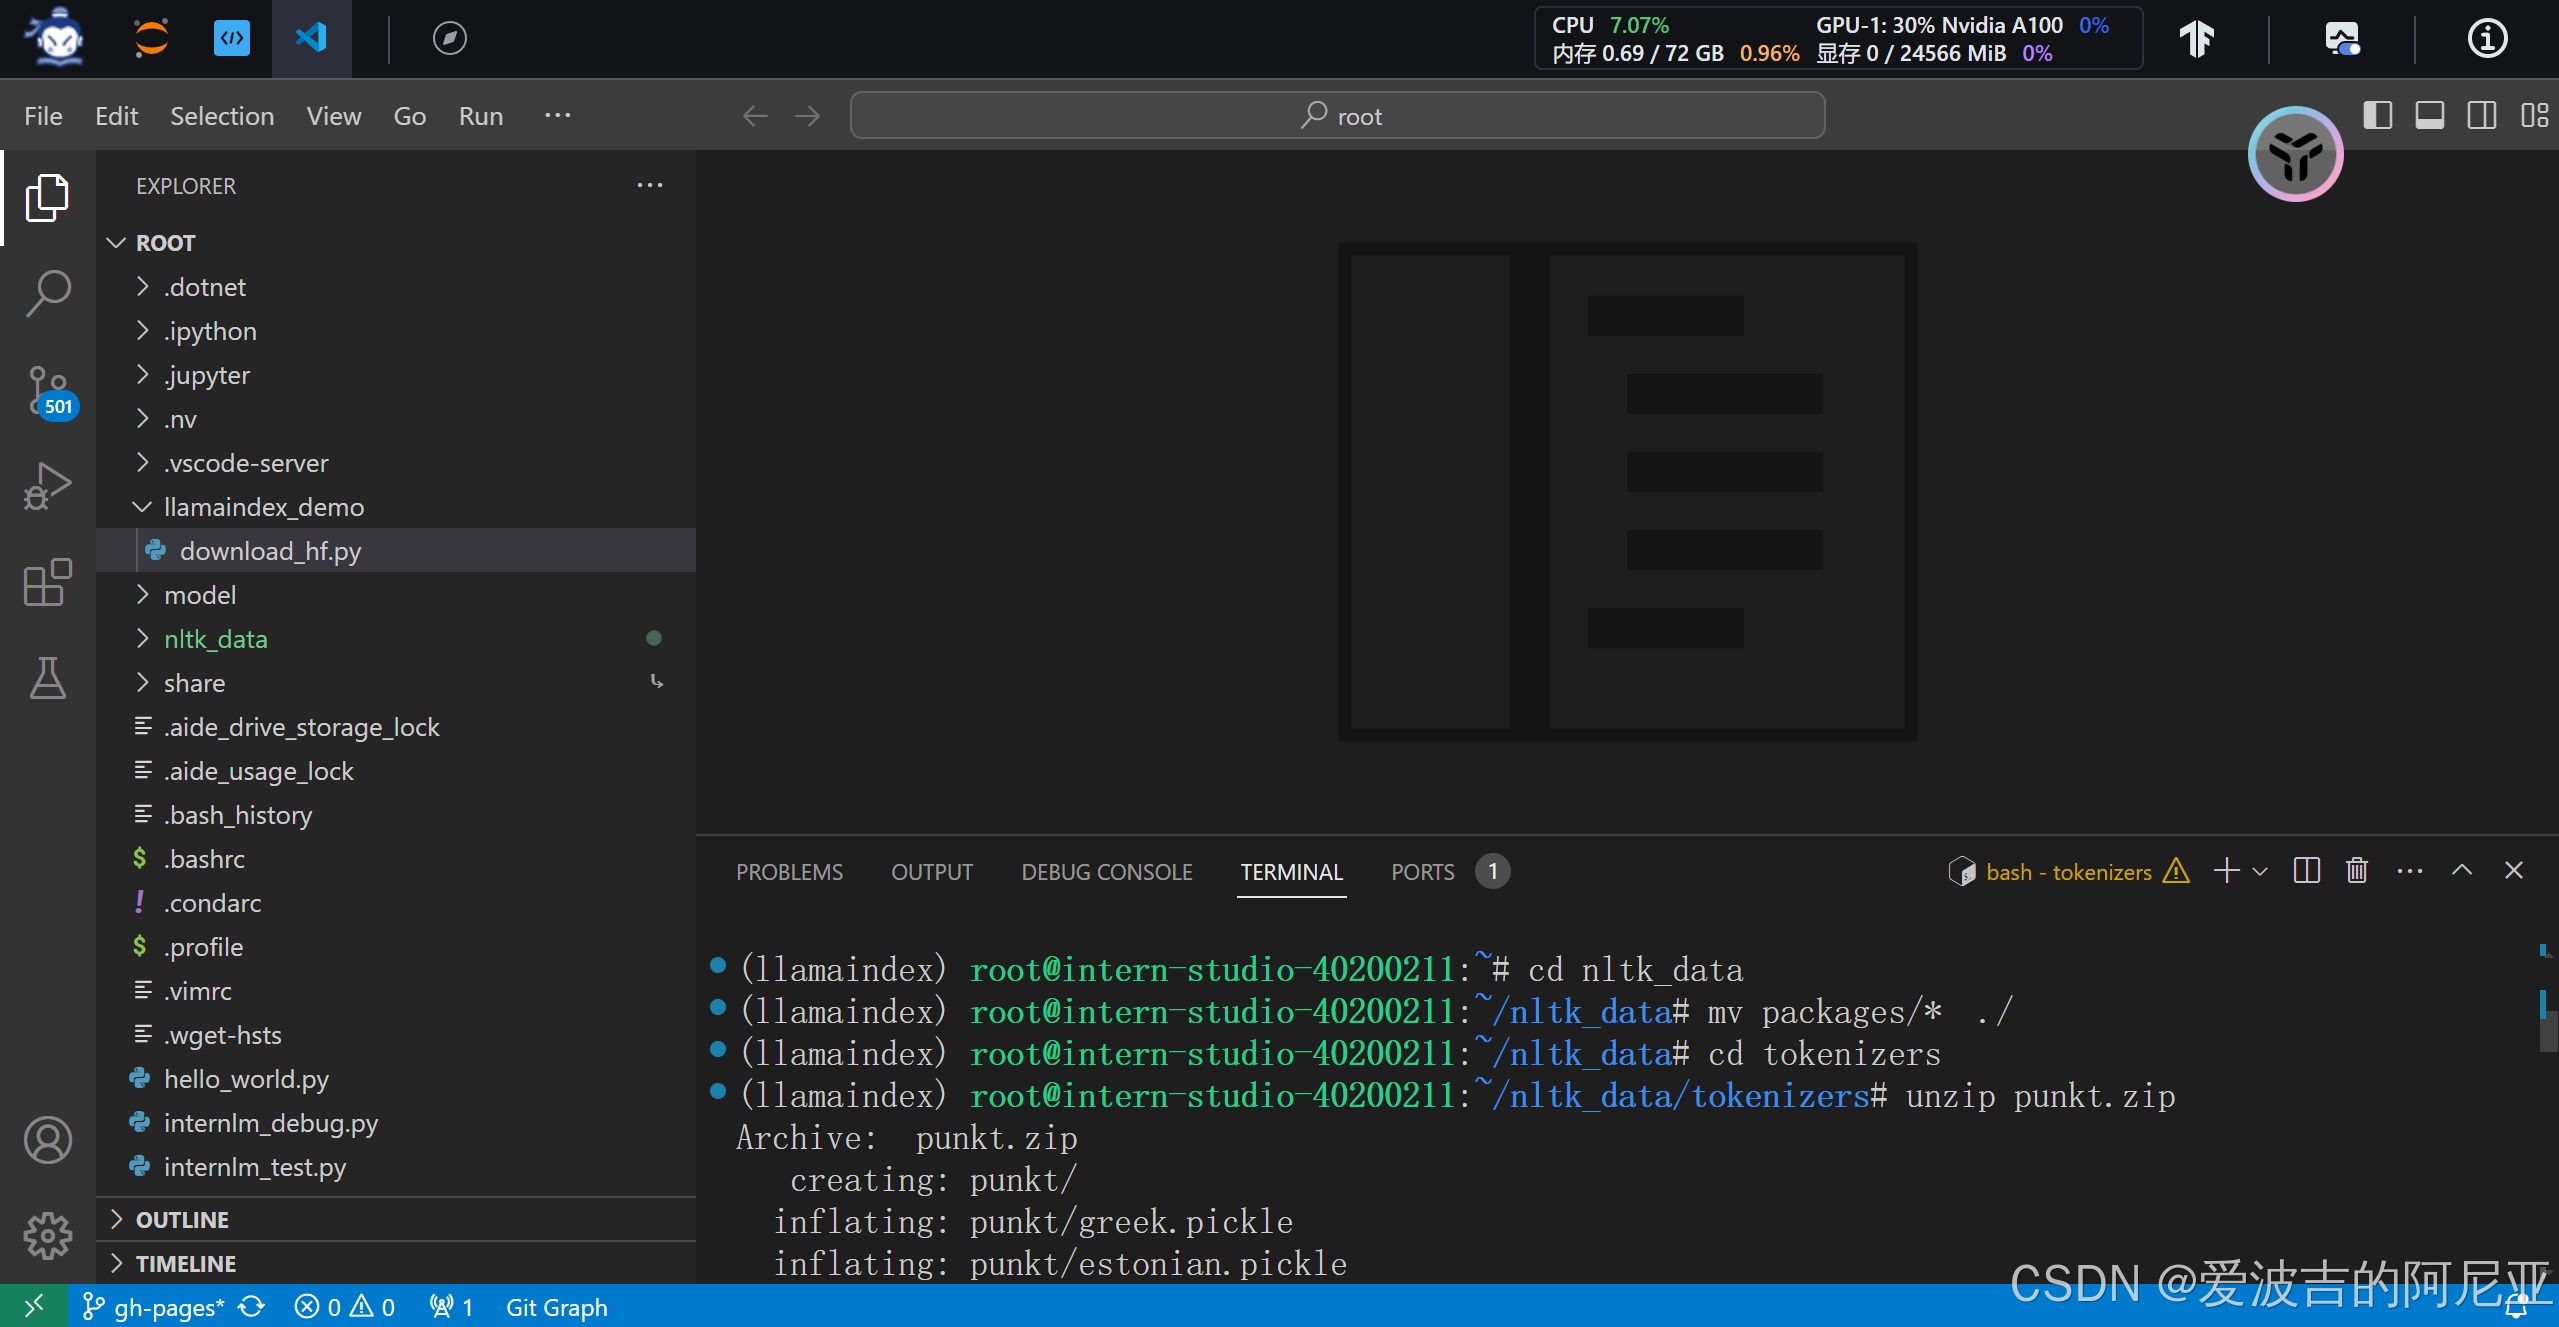
Task: Expand the OUTLINE section
Action: coord(182,1220)
